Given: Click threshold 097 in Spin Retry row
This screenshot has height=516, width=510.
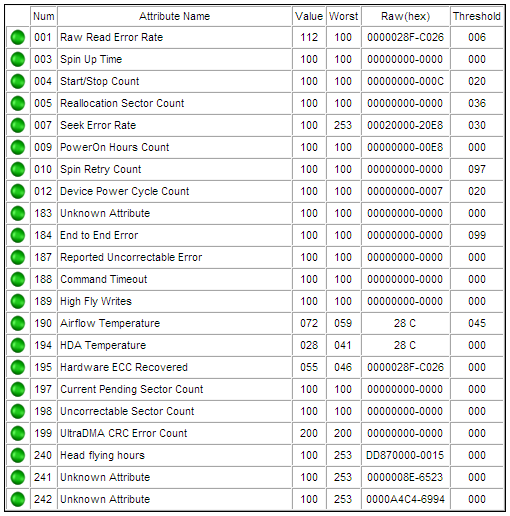Looking at the screenshot, I should click(477, 169).
